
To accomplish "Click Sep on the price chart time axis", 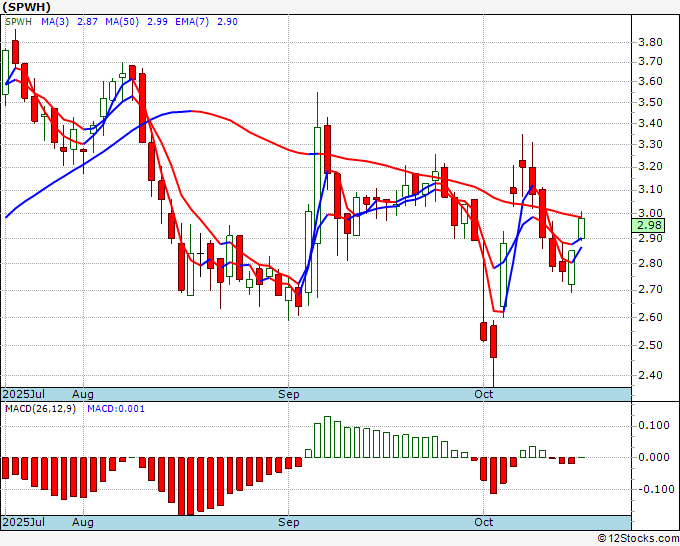I will [289, 394].
